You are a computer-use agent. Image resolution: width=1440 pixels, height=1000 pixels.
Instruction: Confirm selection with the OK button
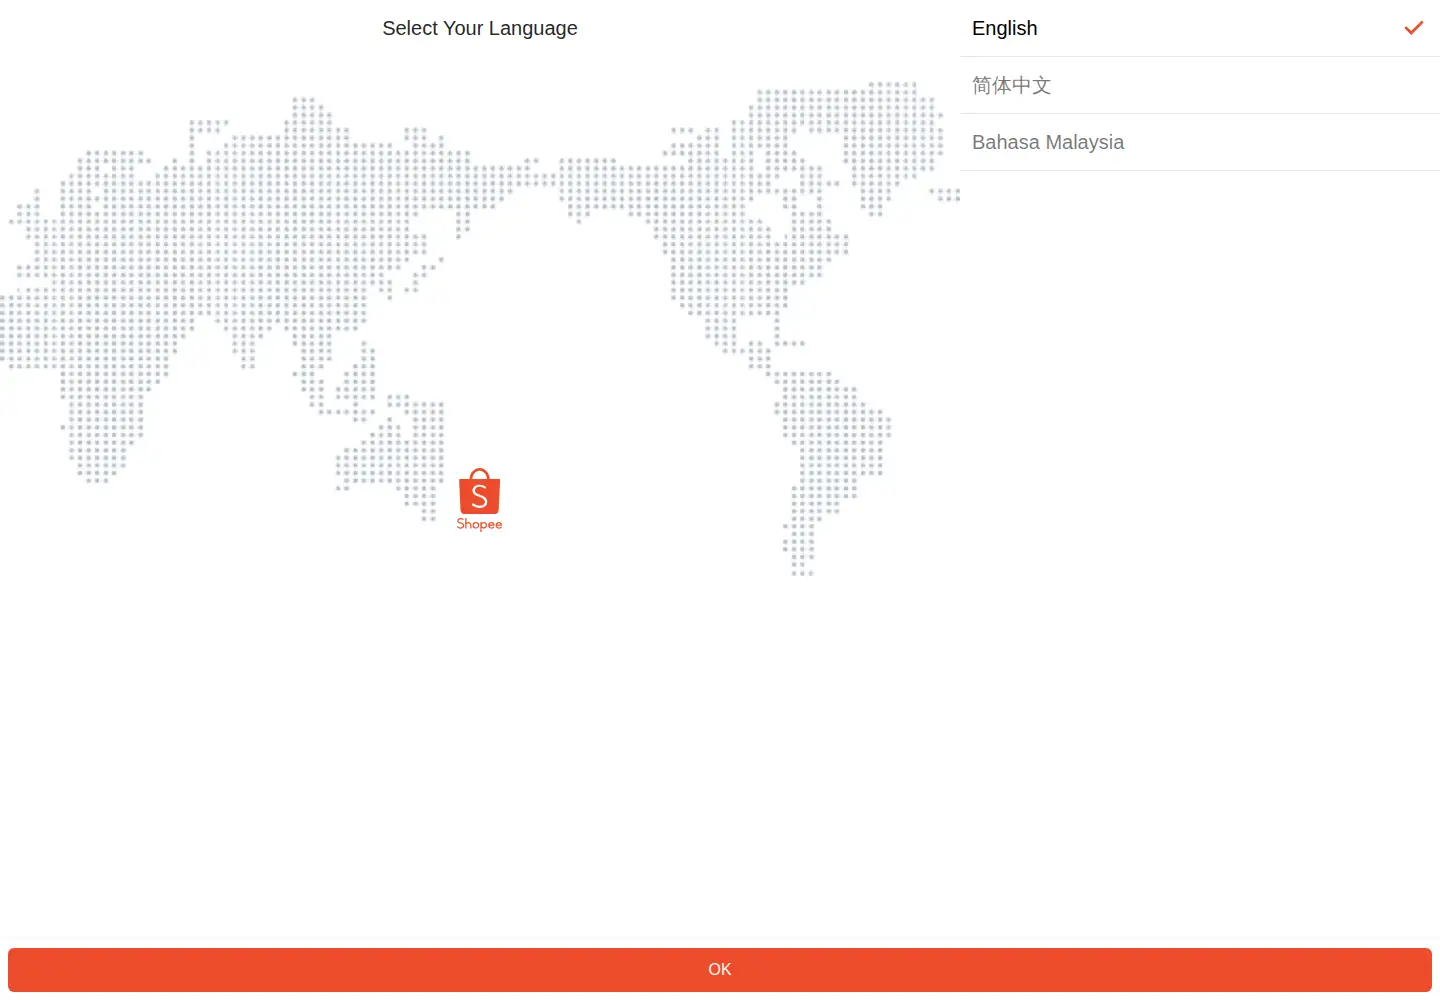point(720,970)
